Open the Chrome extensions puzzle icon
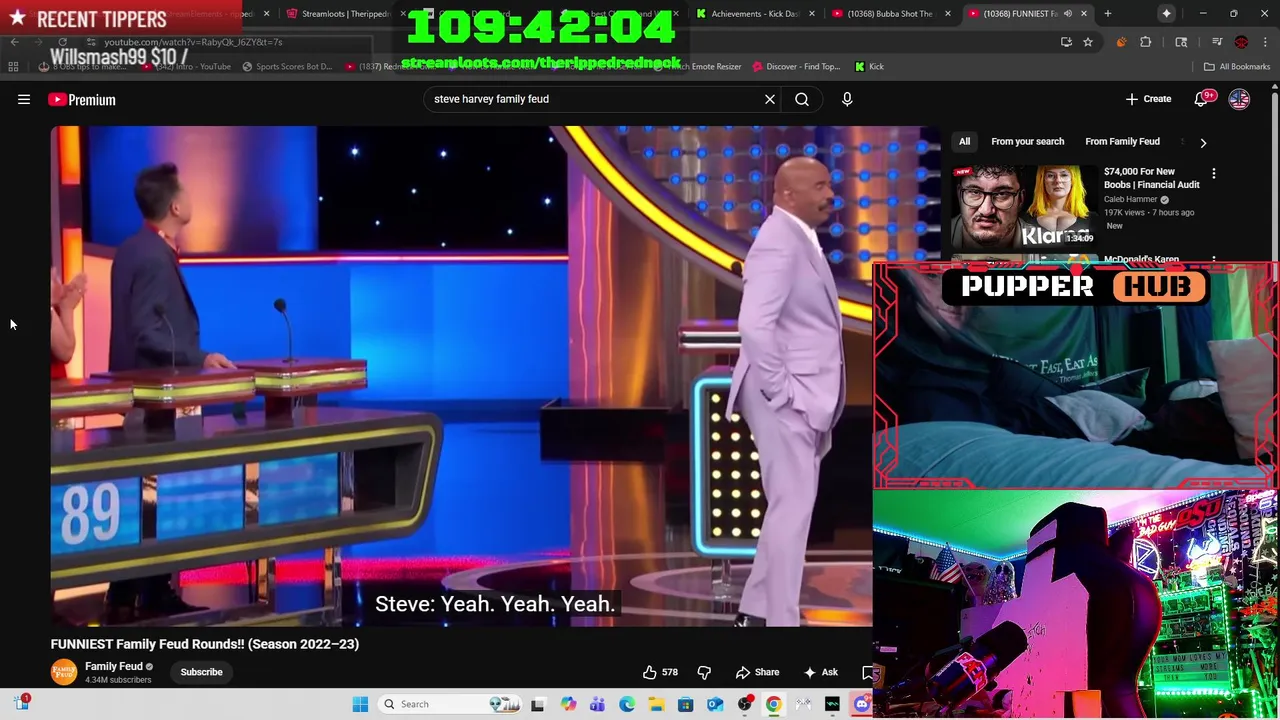 coord(1146,42)
